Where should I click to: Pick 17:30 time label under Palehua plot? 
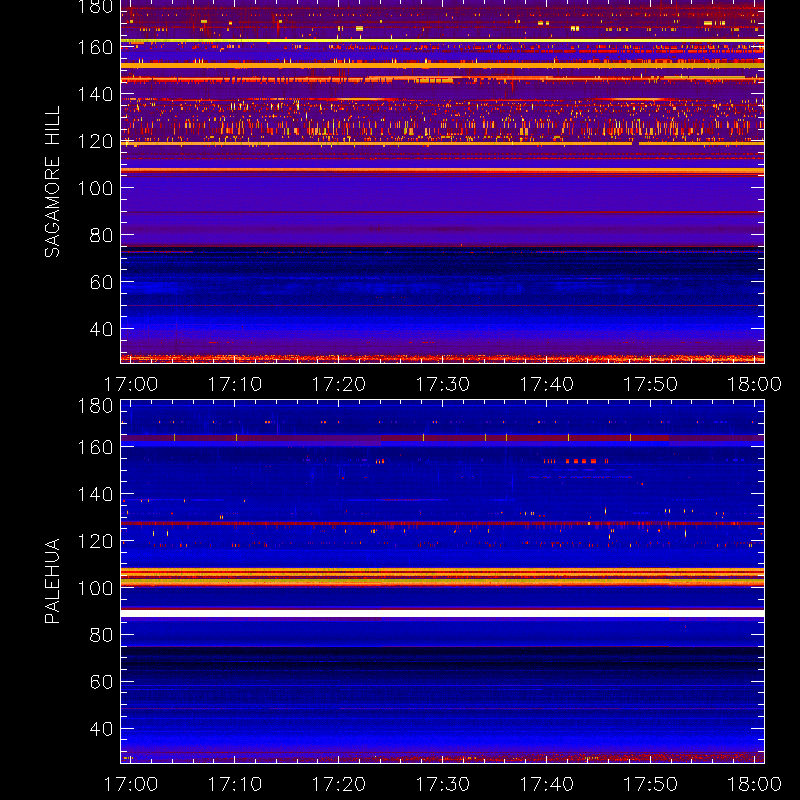[x=442, y=784]
